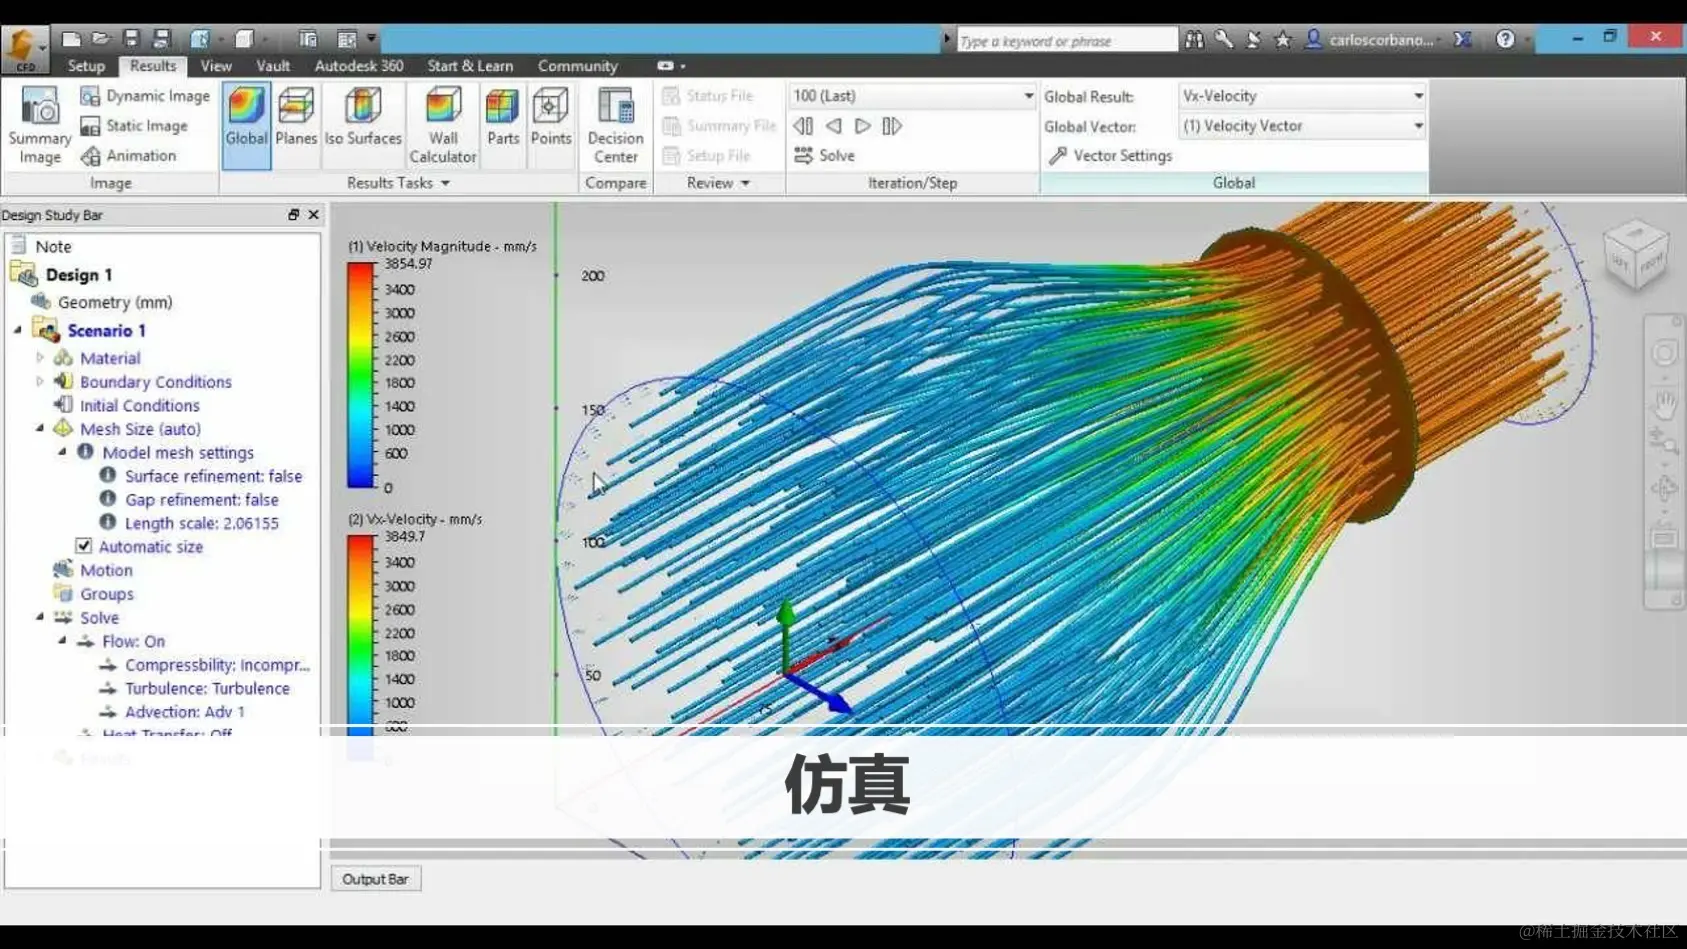Click the carloscorbano account name
The height and width of the screenshot is (949, 1687).
tap(1381, 40)
